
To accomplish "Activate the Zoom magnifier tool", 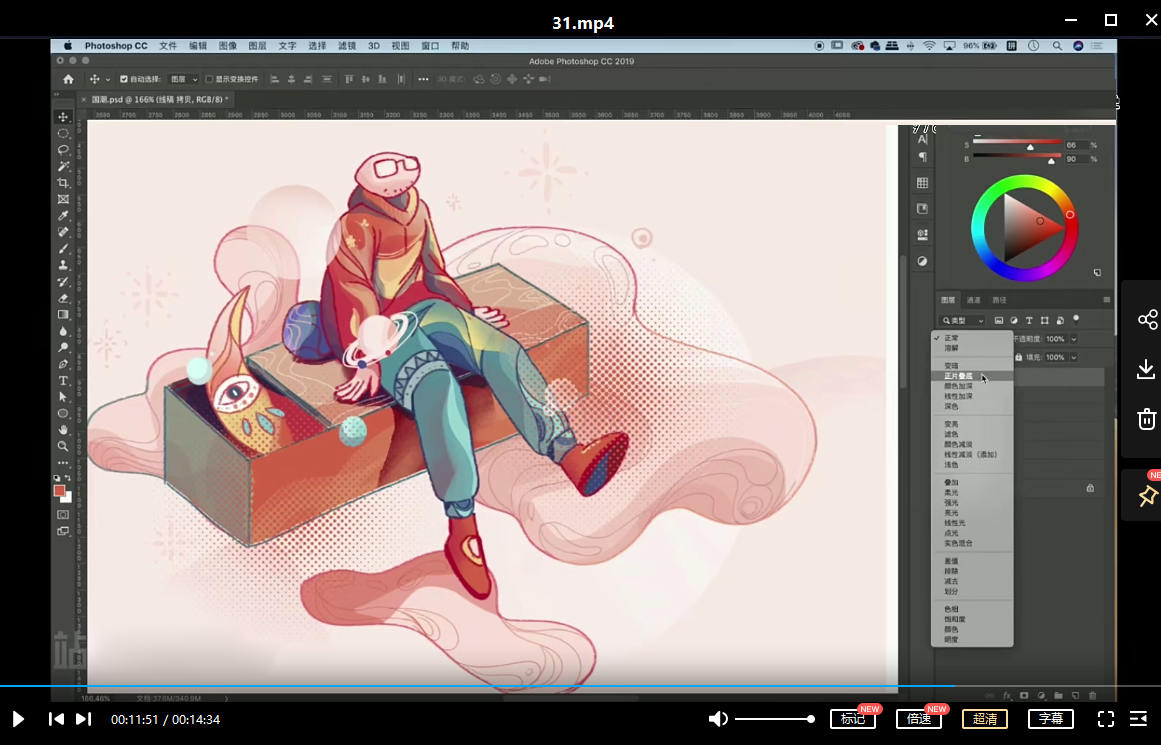I will pos(63,446).
